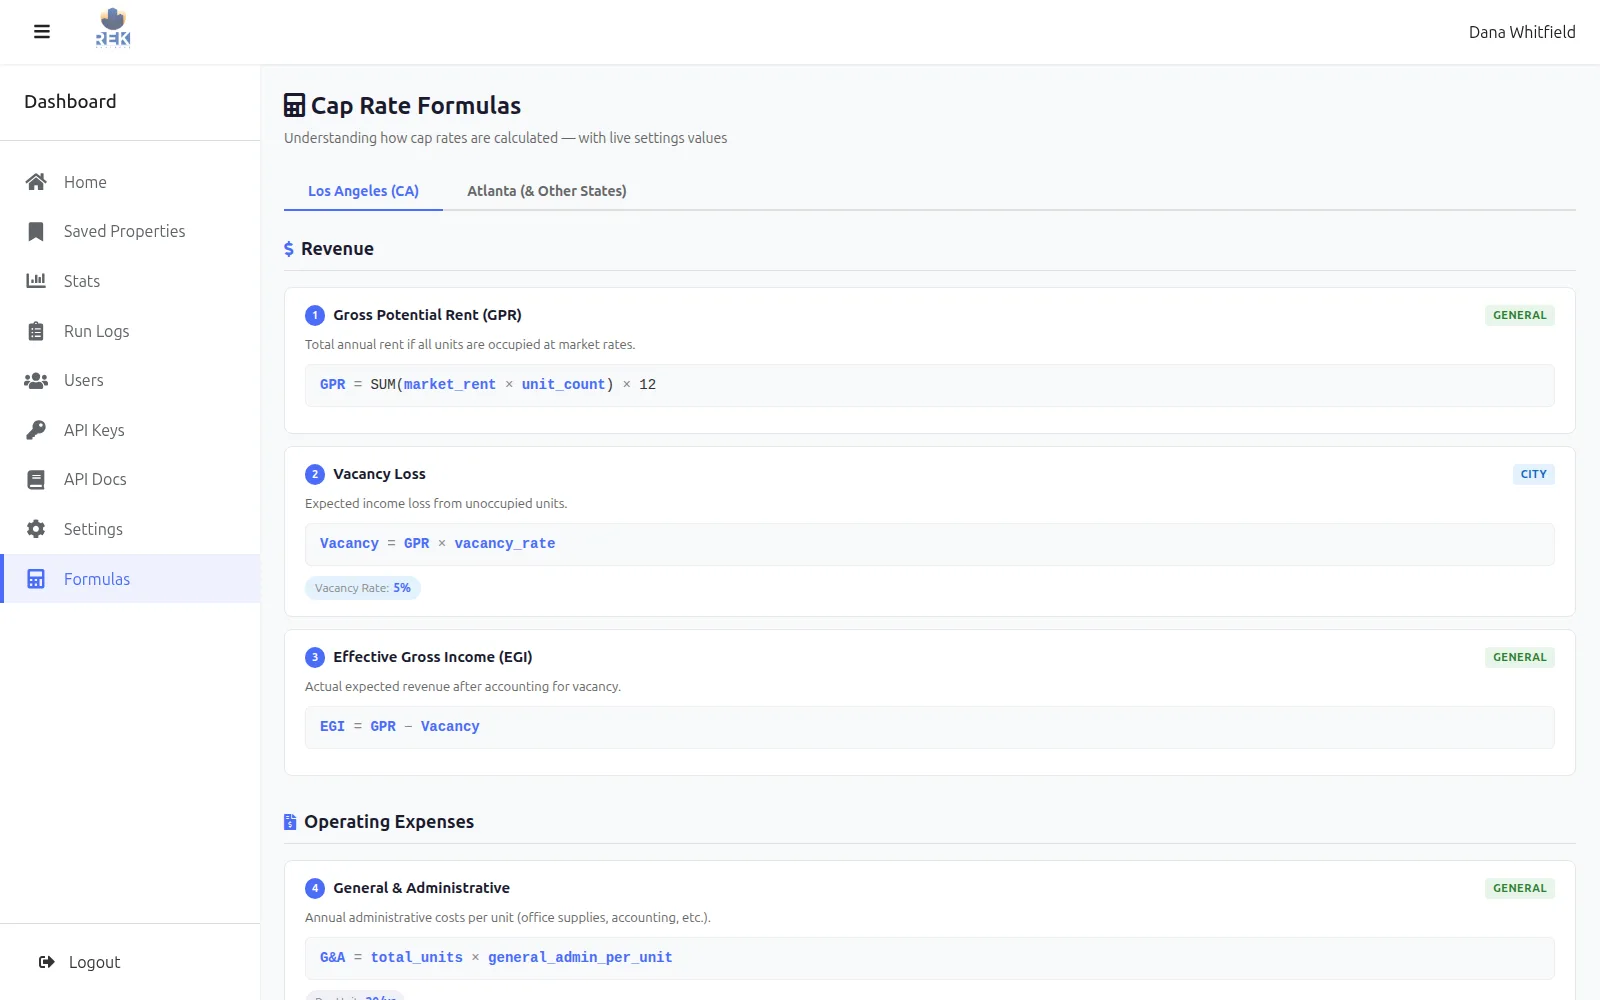
Task: Click the G&A total_units formula line
Action: pyautogui.click(x=930, y=958)
